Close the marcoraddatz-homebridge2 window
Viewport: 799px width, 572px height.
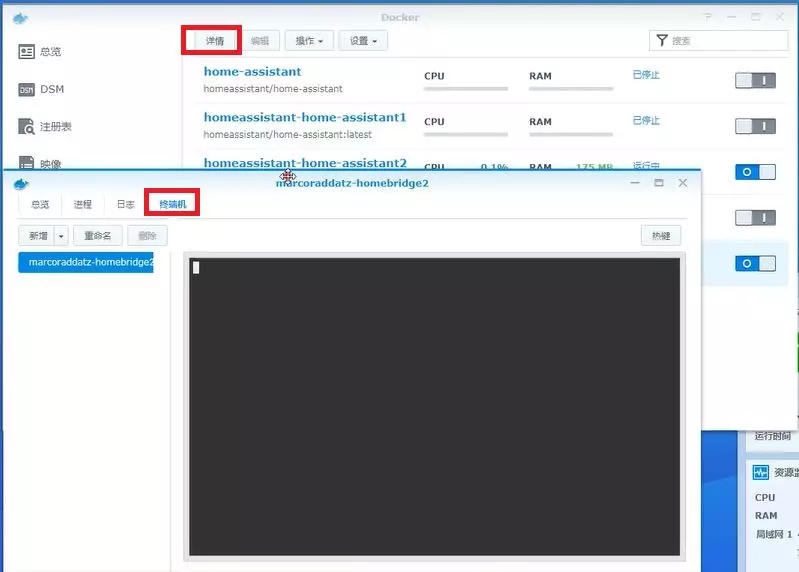pyautogui.click(x=683, y=182)
